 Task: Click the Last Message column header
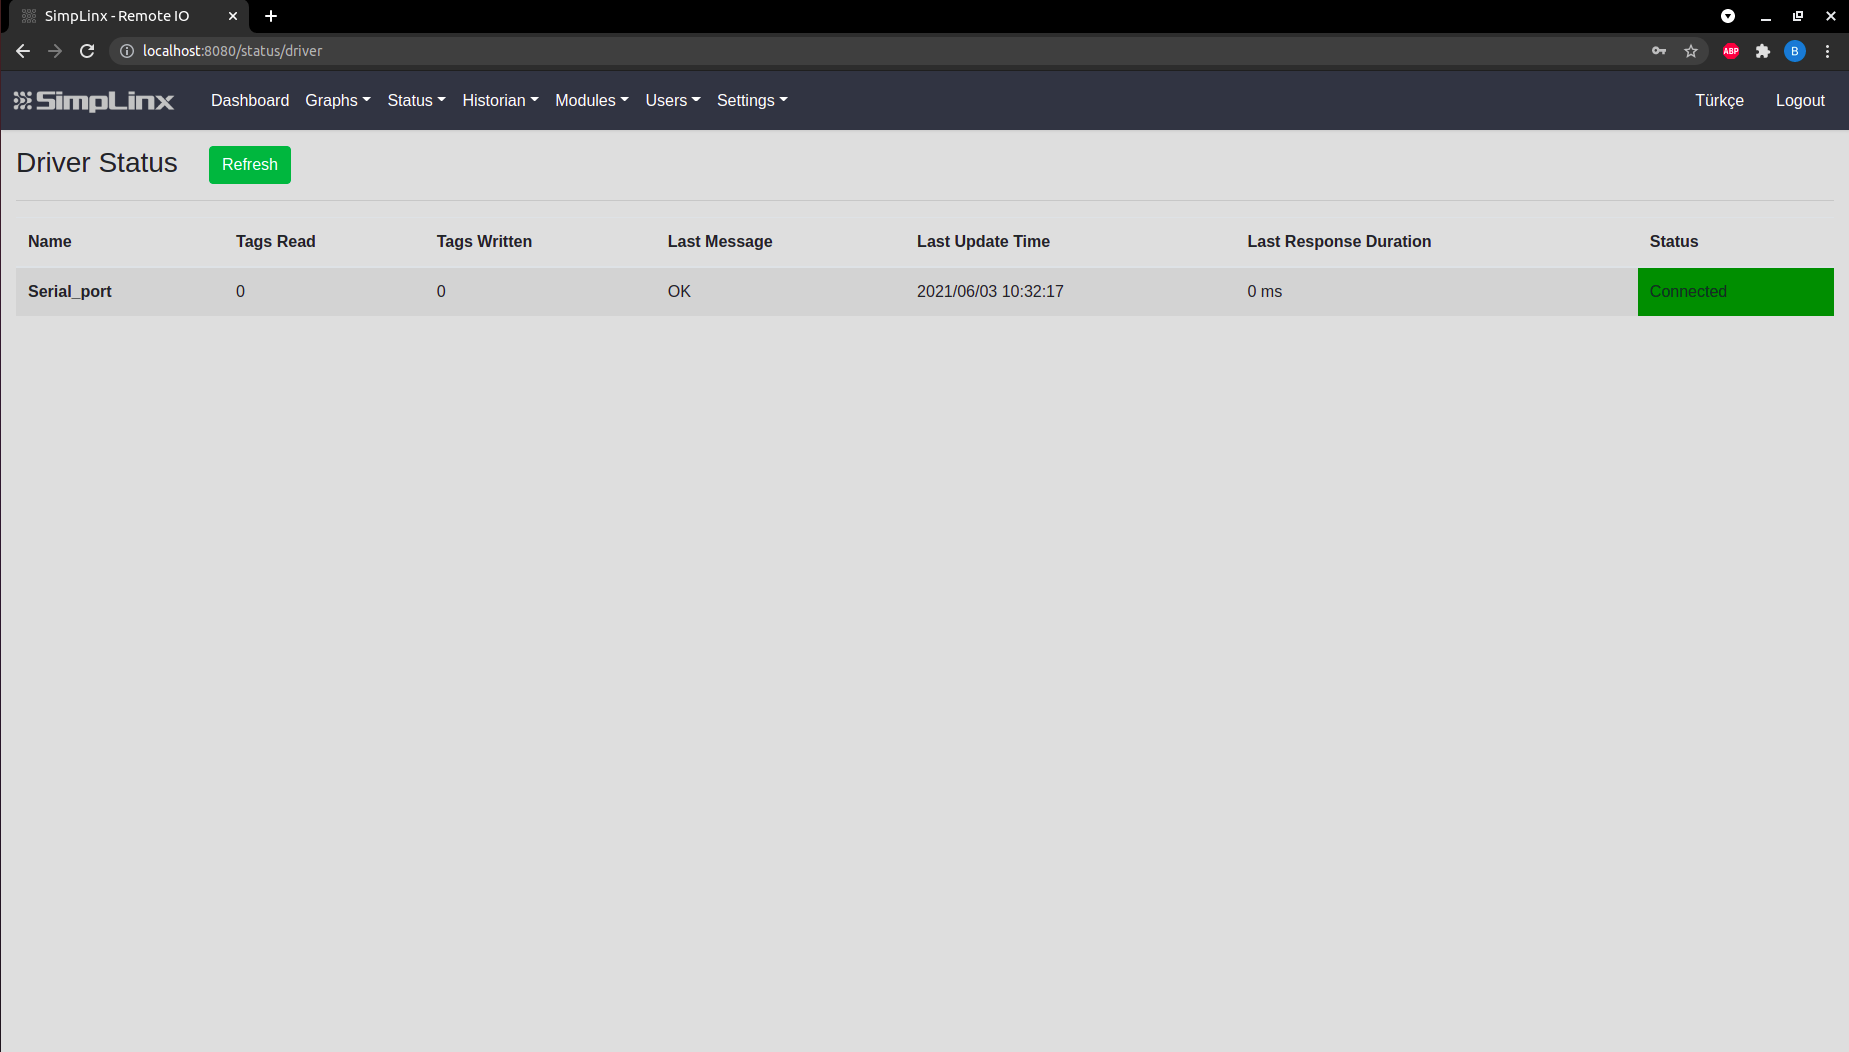coord(720,242)
